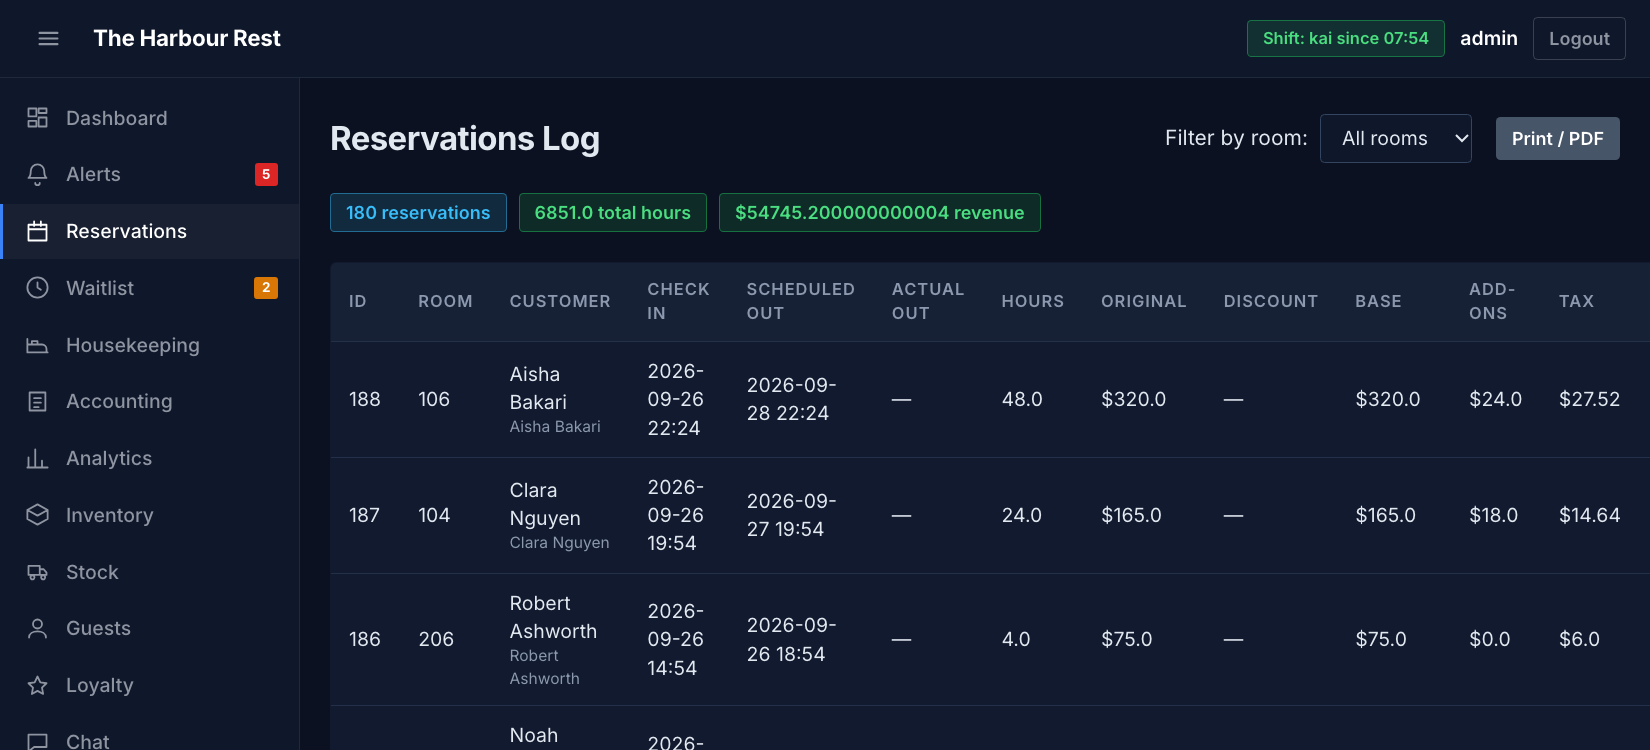The height and width of the screenshot is (750, 1650).
Task: Click the Guests person icon
Action: (37, 628)
